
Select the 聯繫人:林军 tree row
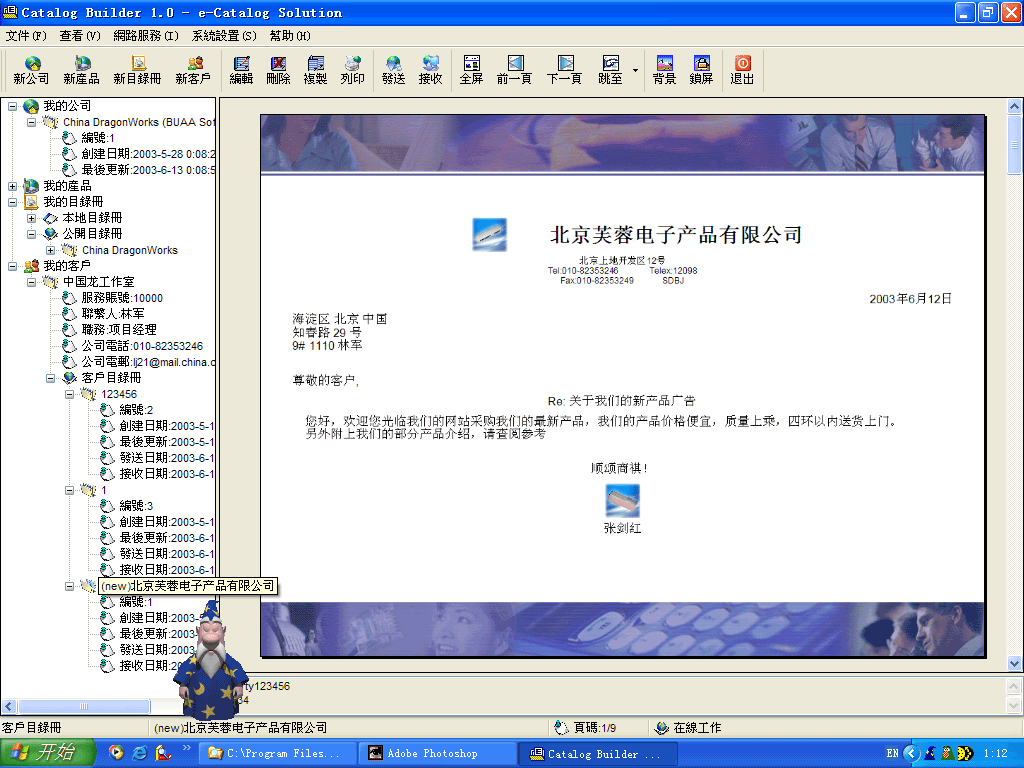[x=112, y=314]
